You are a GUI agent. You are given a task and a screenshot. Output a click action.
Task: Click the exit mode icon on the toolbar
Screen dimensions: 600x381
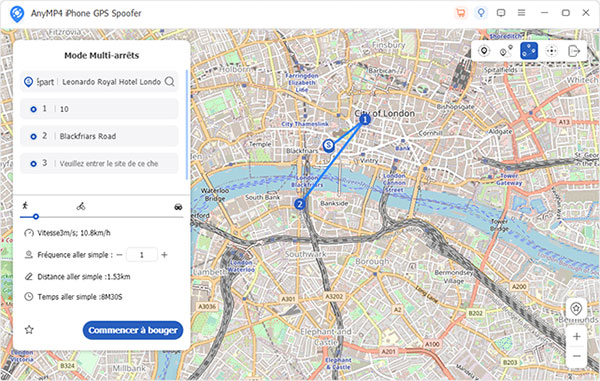click(574, 51)
